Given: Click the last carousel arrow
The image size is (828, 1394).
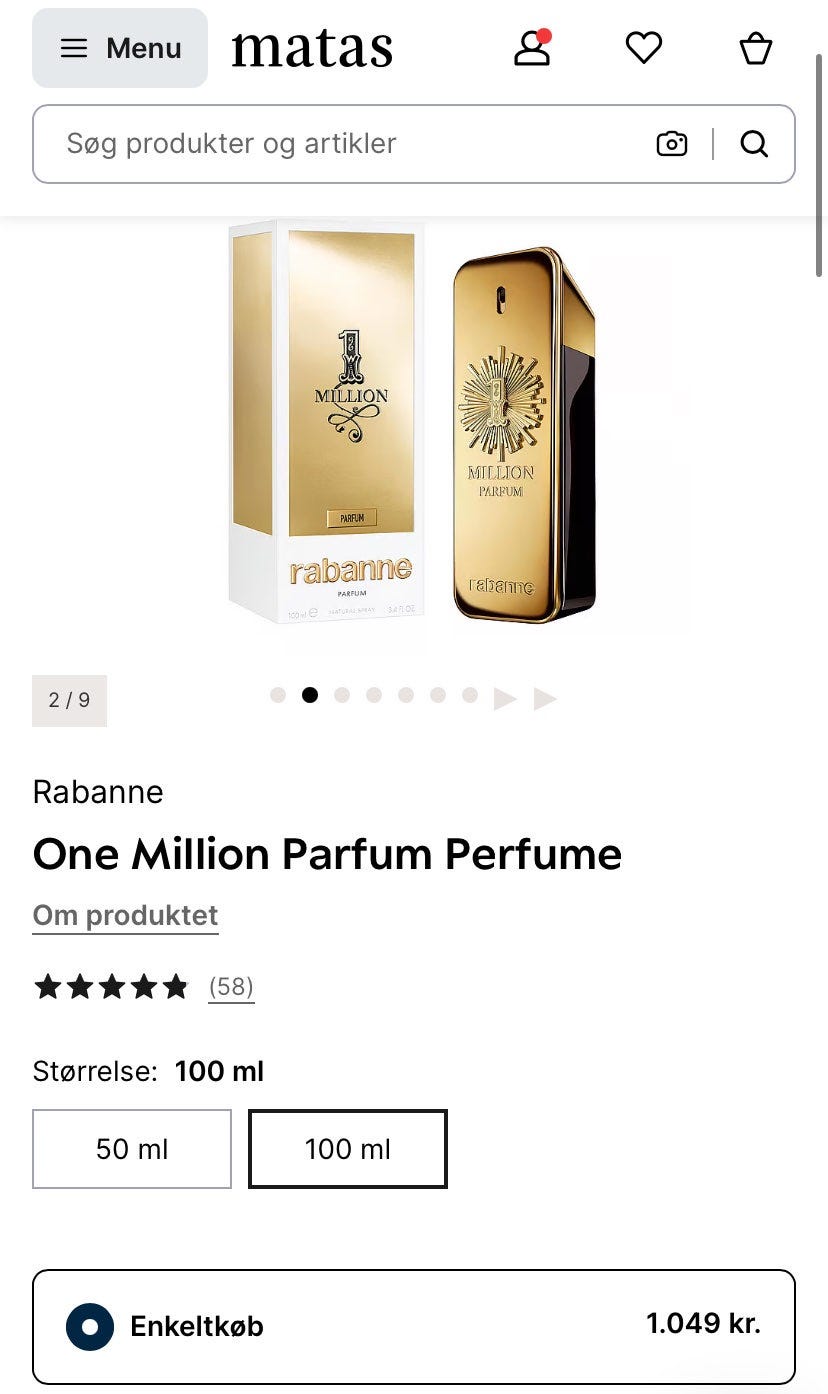Looking at the screenshot, I should point(545,698).
